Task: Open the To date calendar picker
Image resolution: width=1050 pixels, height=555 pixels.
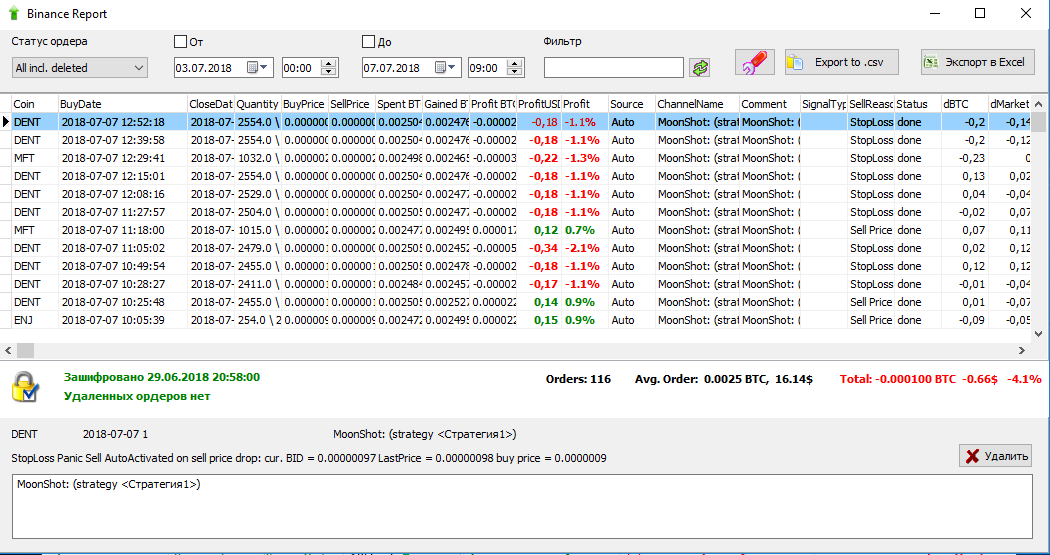Action: point(445,68)
